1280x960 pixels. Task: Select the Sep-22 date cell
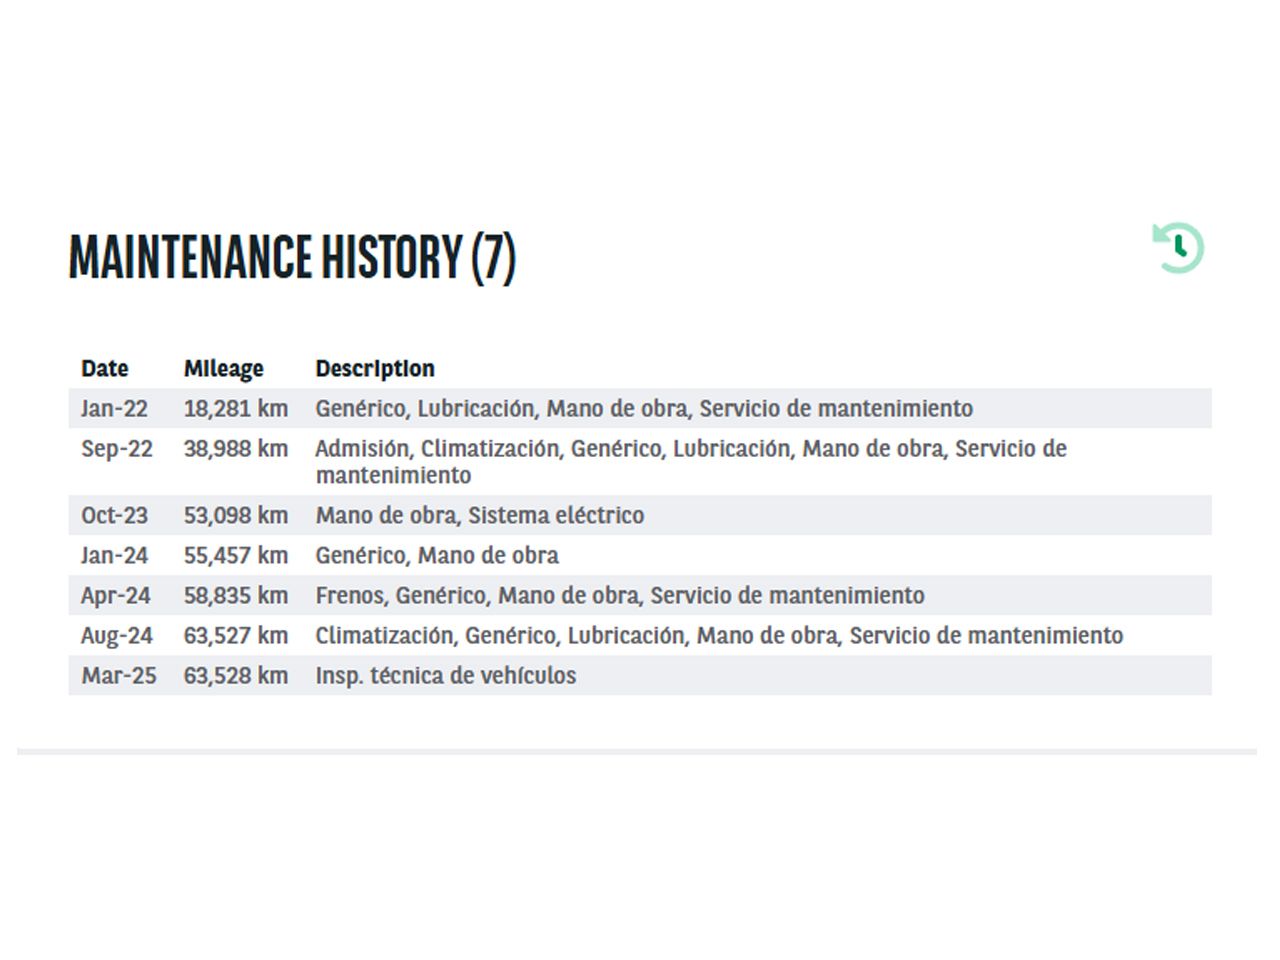coord(117,449)
